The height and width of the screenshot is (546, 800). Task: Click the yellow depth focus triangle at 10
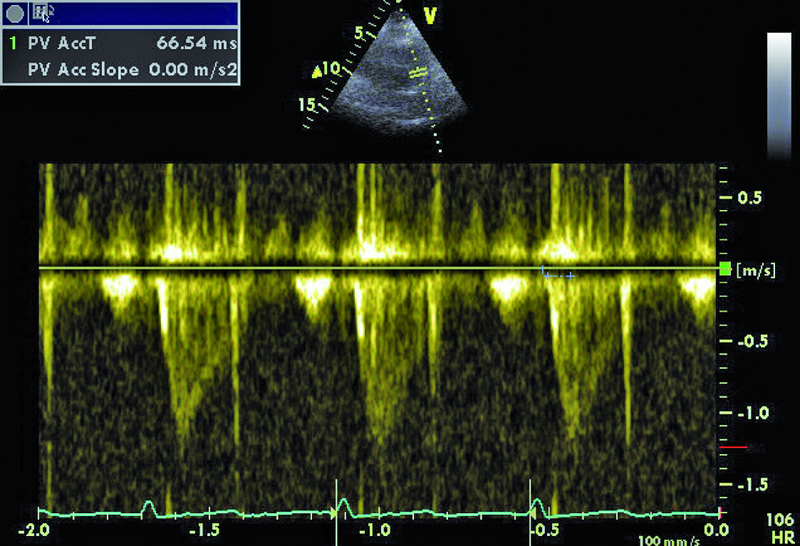click(x=317, y=72)
